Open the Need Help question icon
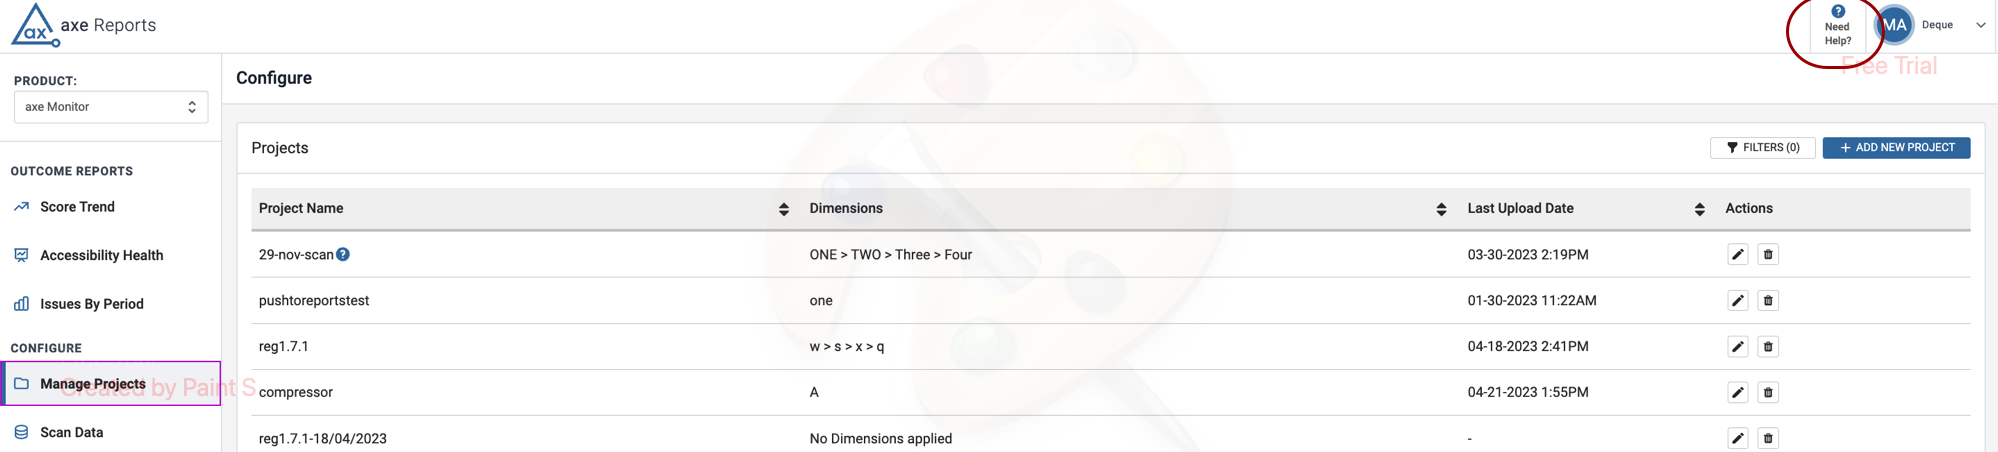 tap(1838, 12)
